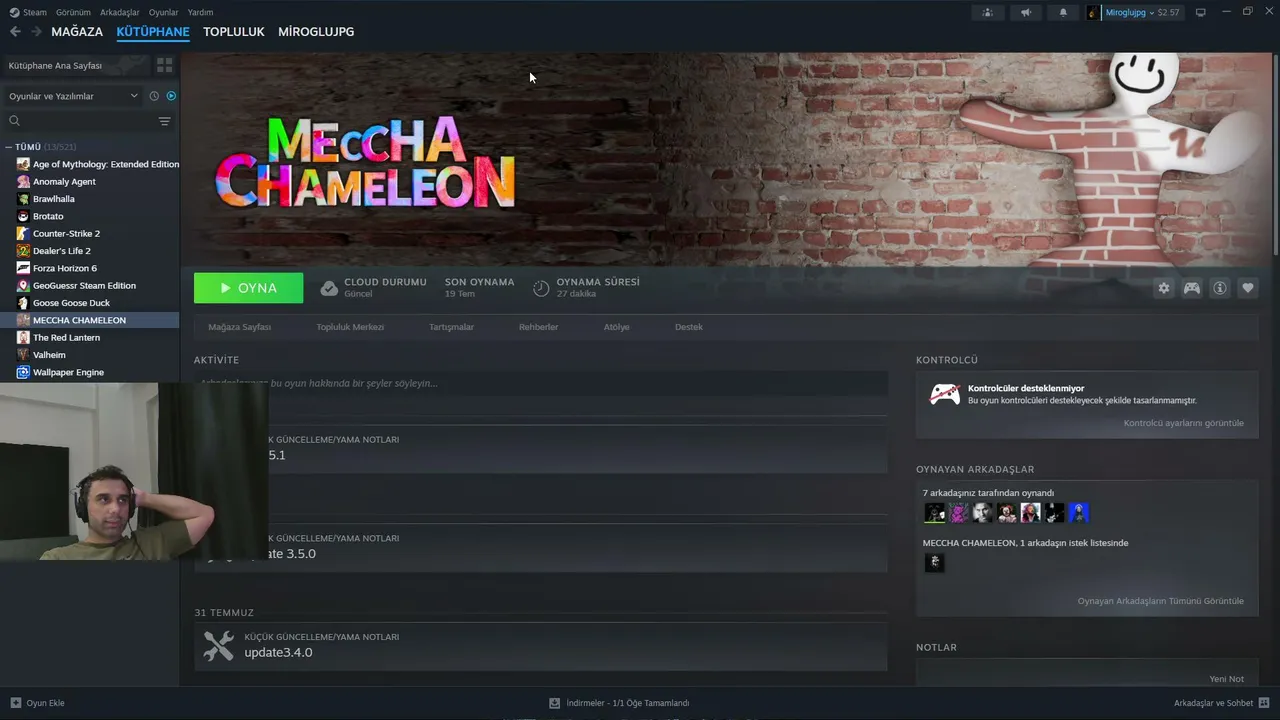The width and height of the screenshot is (1280, 720).
Task: Open the MİROGLUJPG profile tab
Action: pos(316,32)
